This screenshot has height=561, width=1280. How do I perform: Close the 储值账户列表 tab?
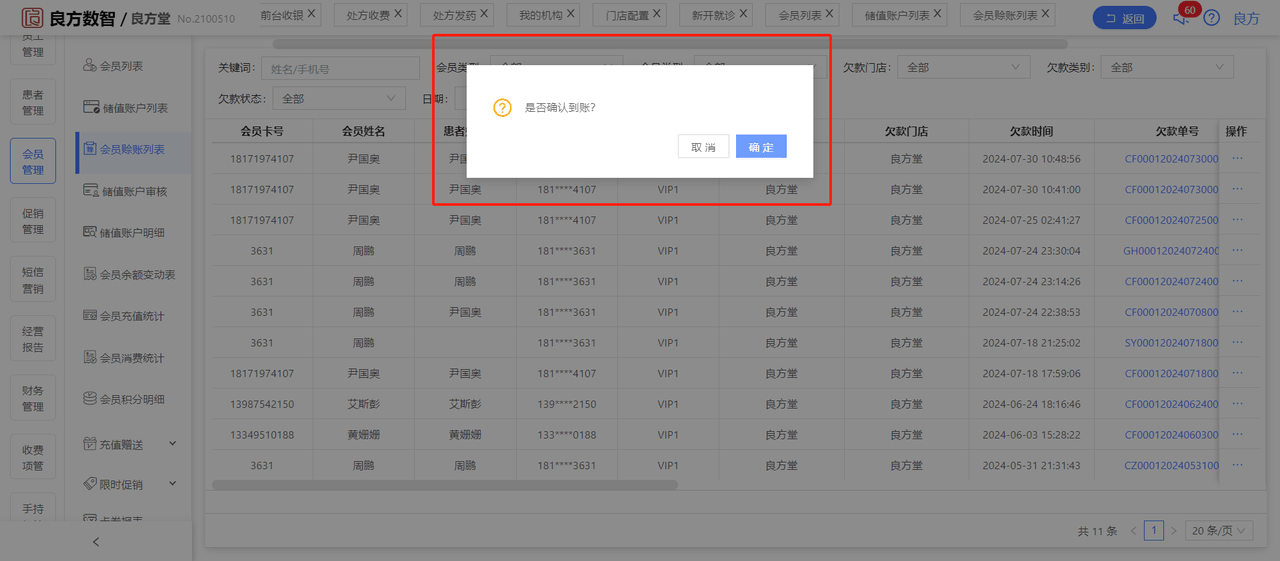[x=938, y=14]
